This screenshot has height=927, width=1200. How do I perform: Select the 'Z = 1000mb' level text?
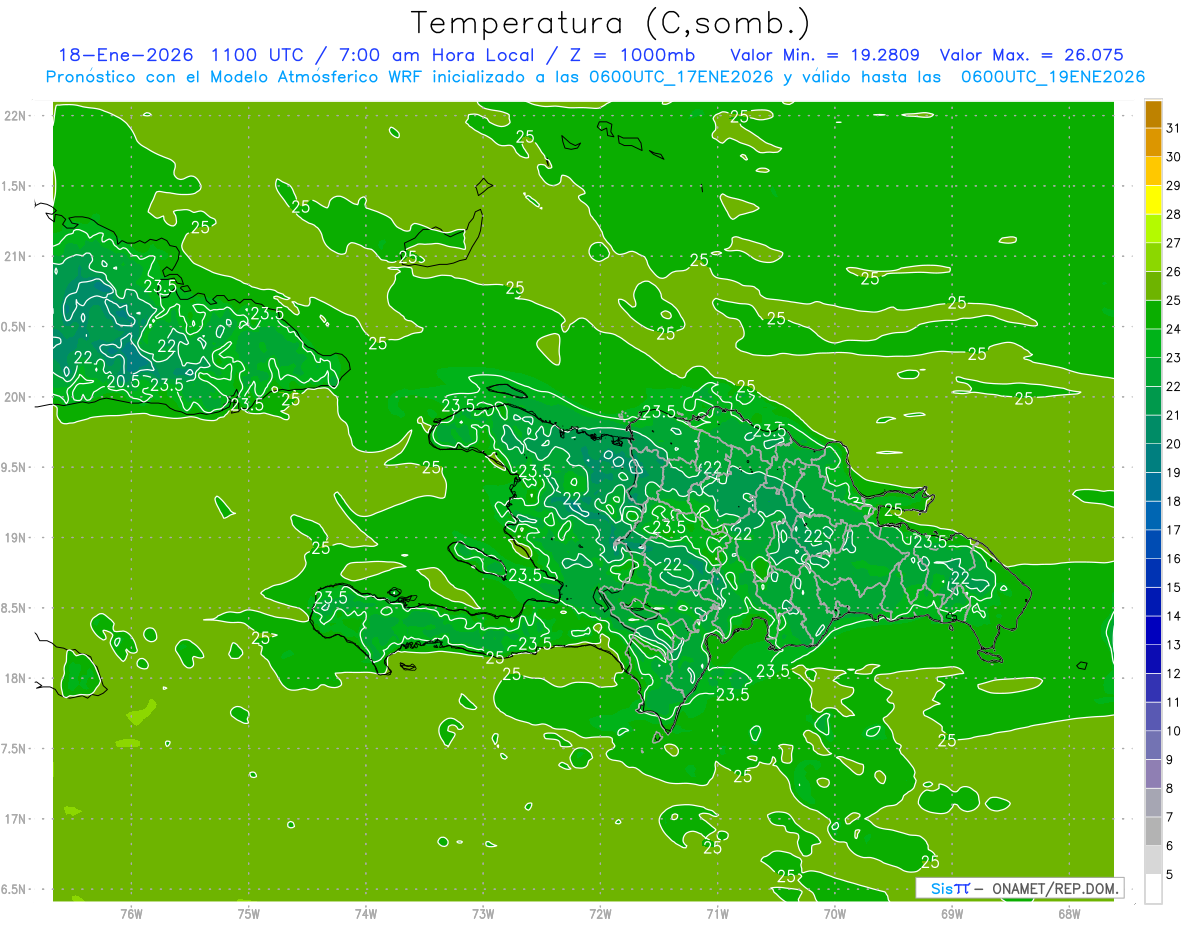[632, 55]
